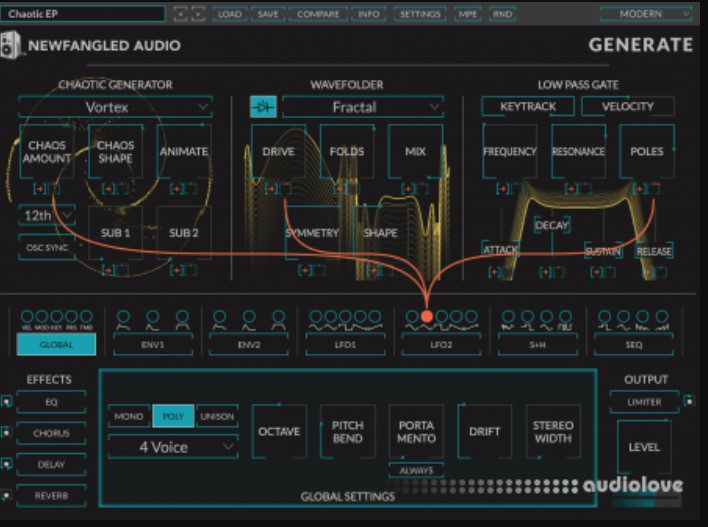Toggle the wavefolder diode enable icon
Image resolution: width=708 pixels, height=527 pixels.
(263, 107)
